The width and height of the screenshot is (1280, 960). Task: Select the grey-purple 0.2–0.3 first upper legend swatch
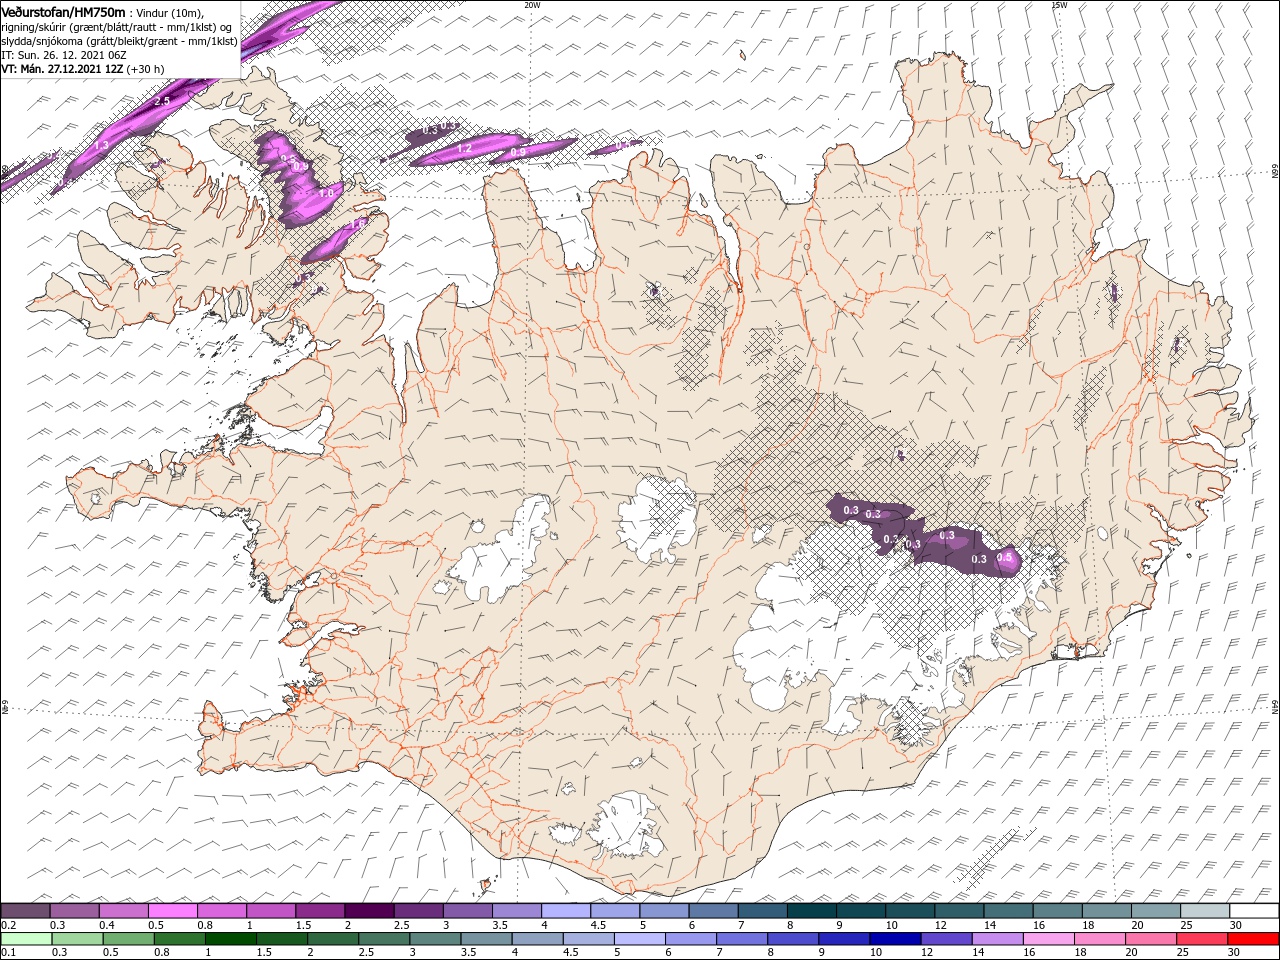26,911
